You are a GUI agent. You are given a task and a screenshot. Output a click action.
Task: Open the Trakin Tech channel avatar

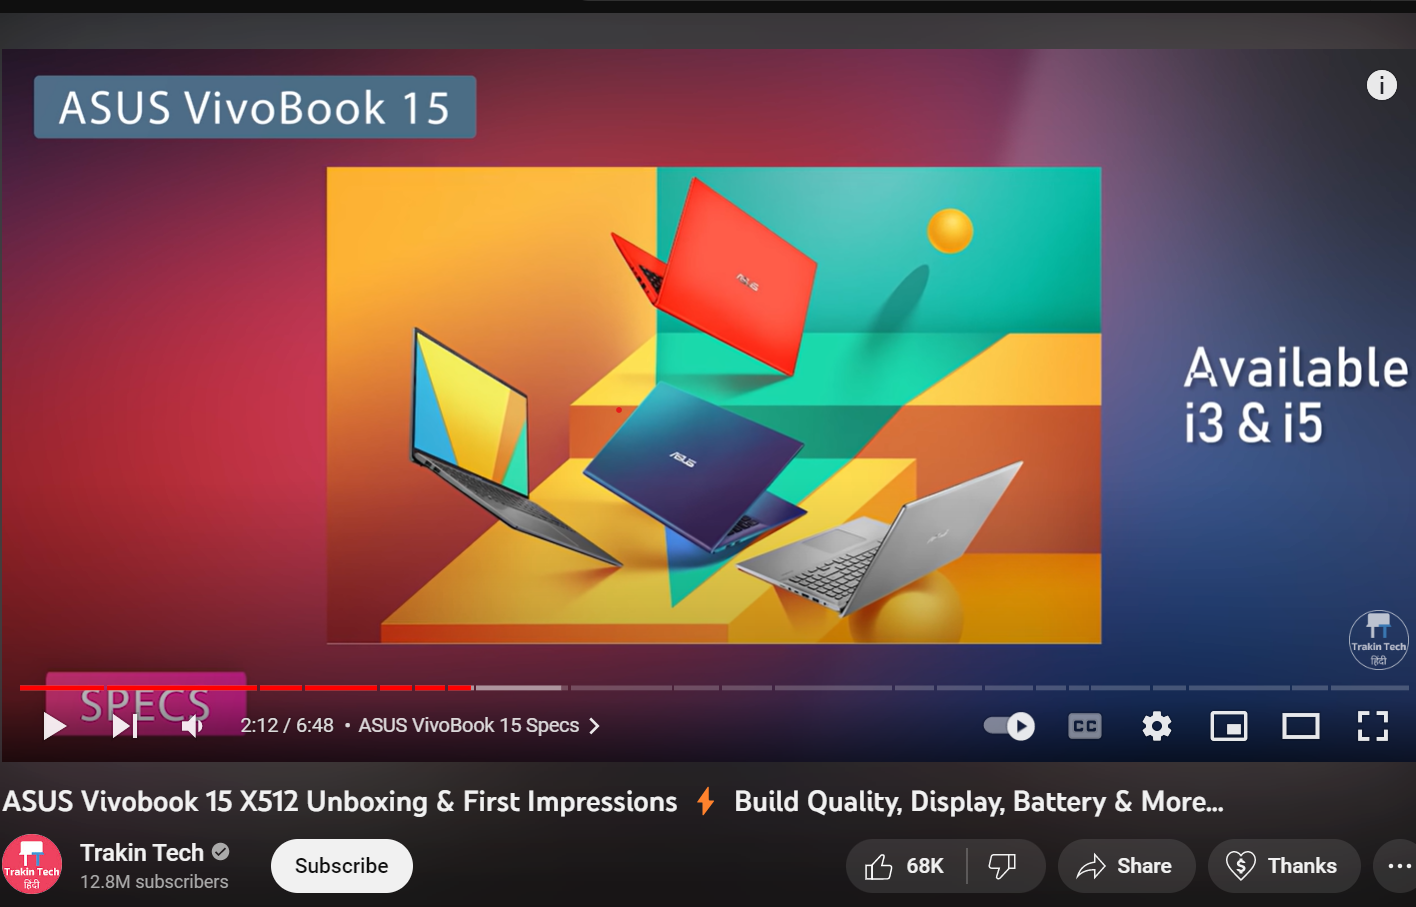[32, 864]
